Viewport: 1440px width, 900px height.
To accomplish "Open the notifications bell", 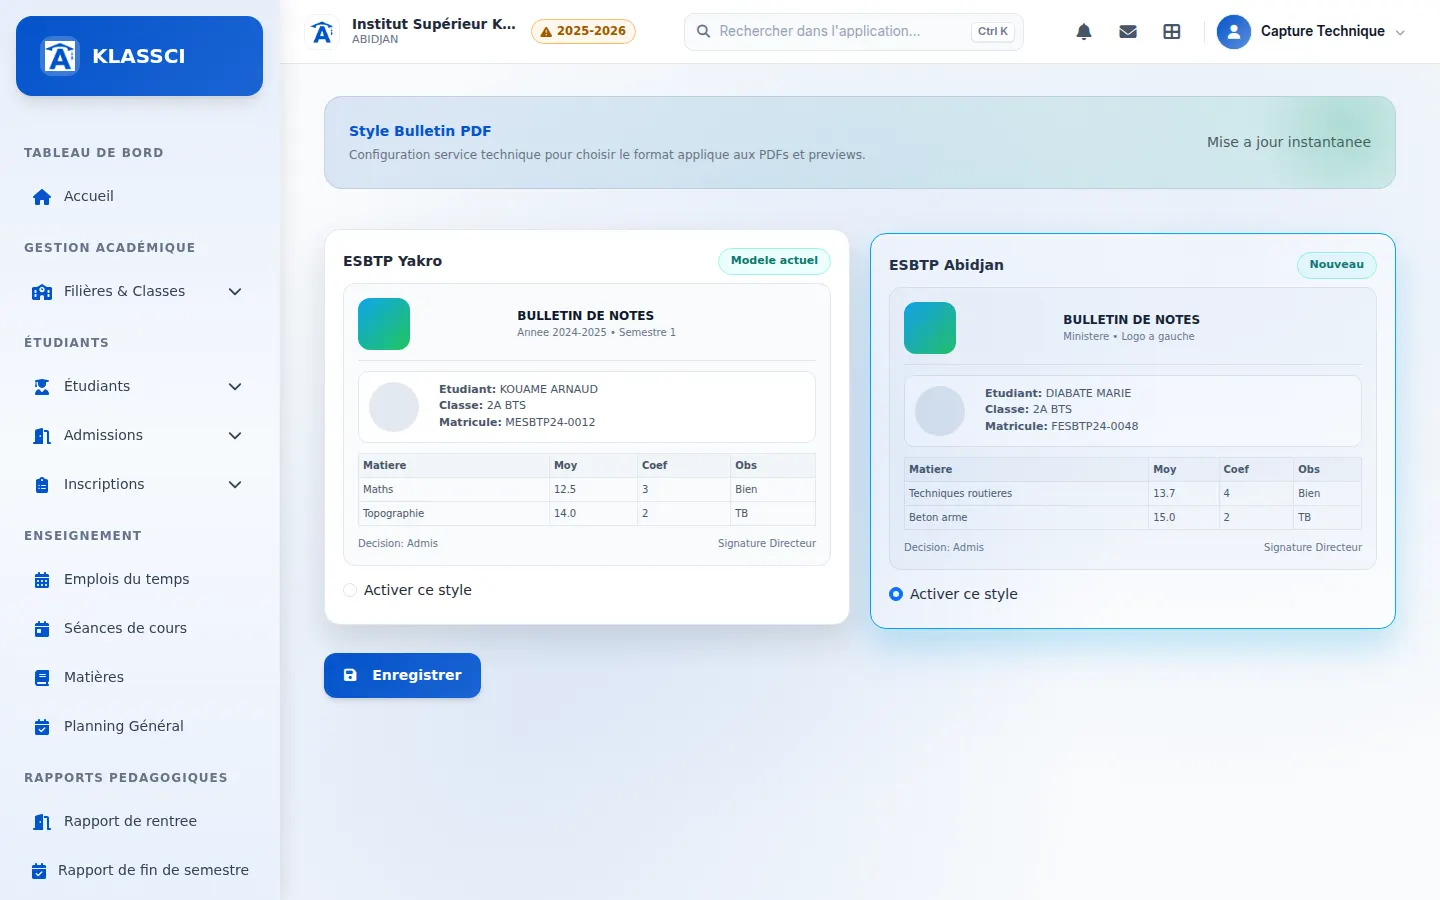I will (1084, 31).
